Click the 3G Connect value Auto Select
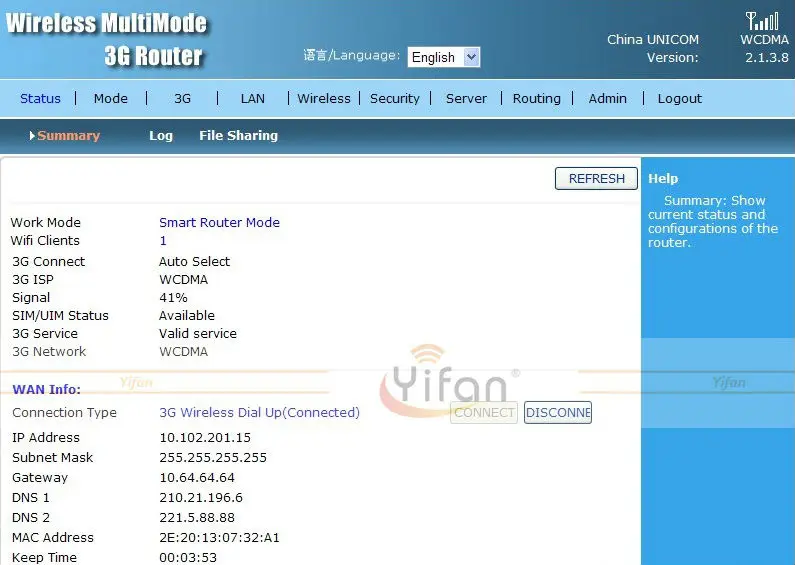 tap(194, 261)
